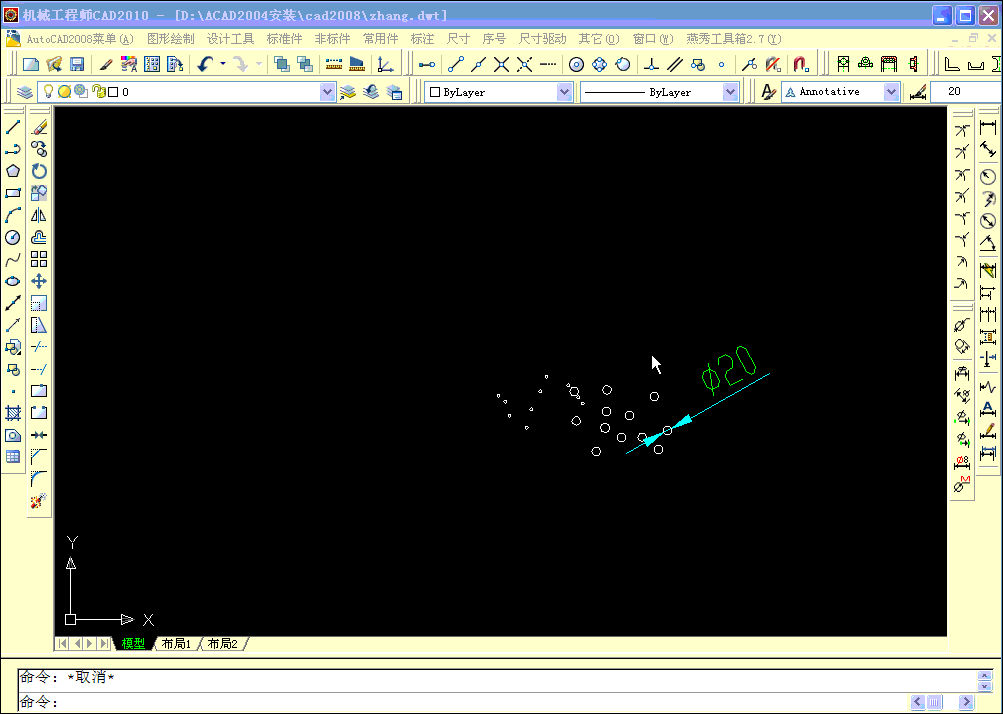The image size is (1003, 714).
Task: Open the 燕秀工具箱2.7 menu
Action: (734, 39)
